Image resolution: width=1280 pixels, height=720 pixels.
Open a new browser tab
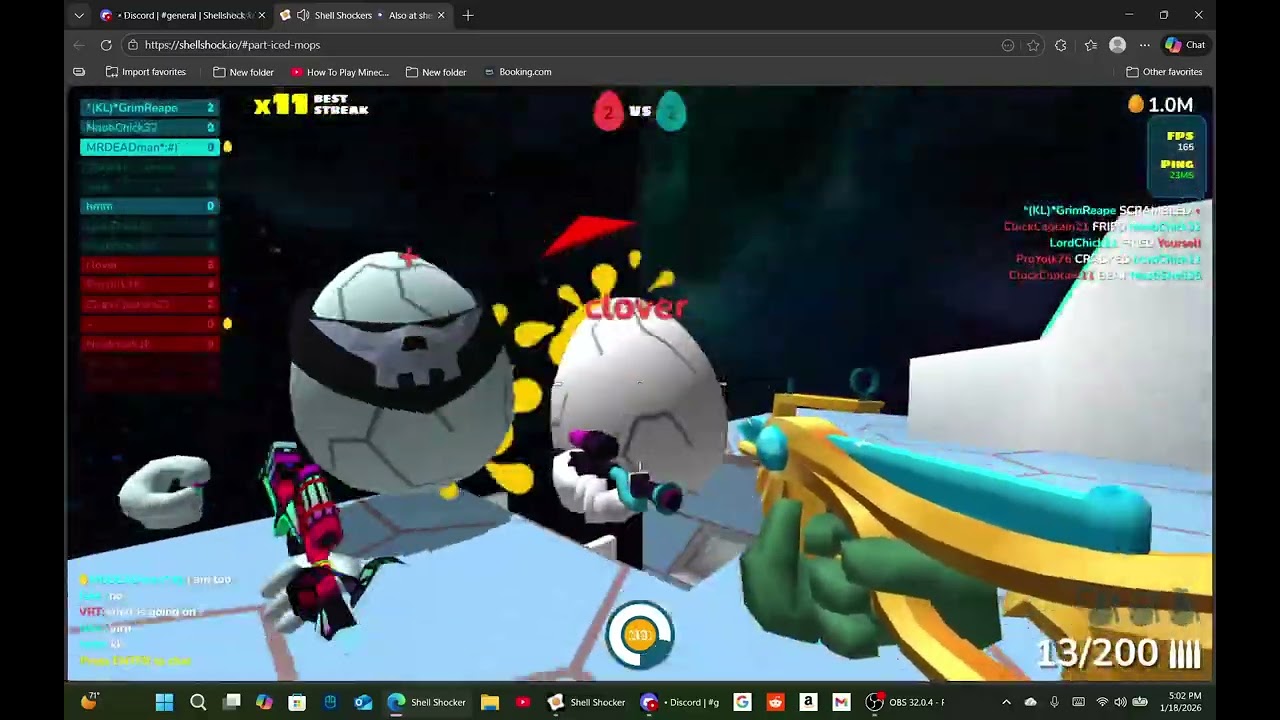pos(468,15)
